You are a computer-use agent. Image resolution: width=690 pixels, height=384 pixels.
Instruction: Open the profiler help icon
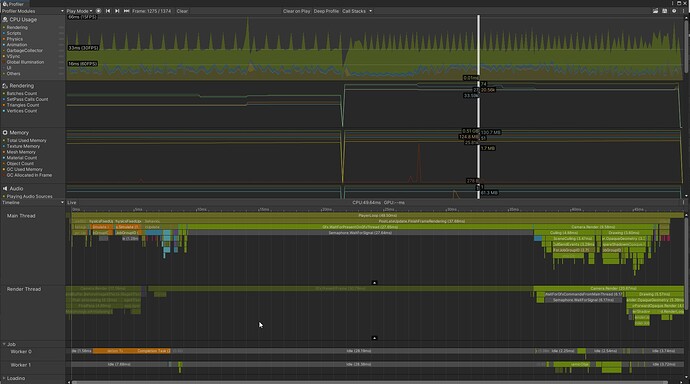pos(674,11)
